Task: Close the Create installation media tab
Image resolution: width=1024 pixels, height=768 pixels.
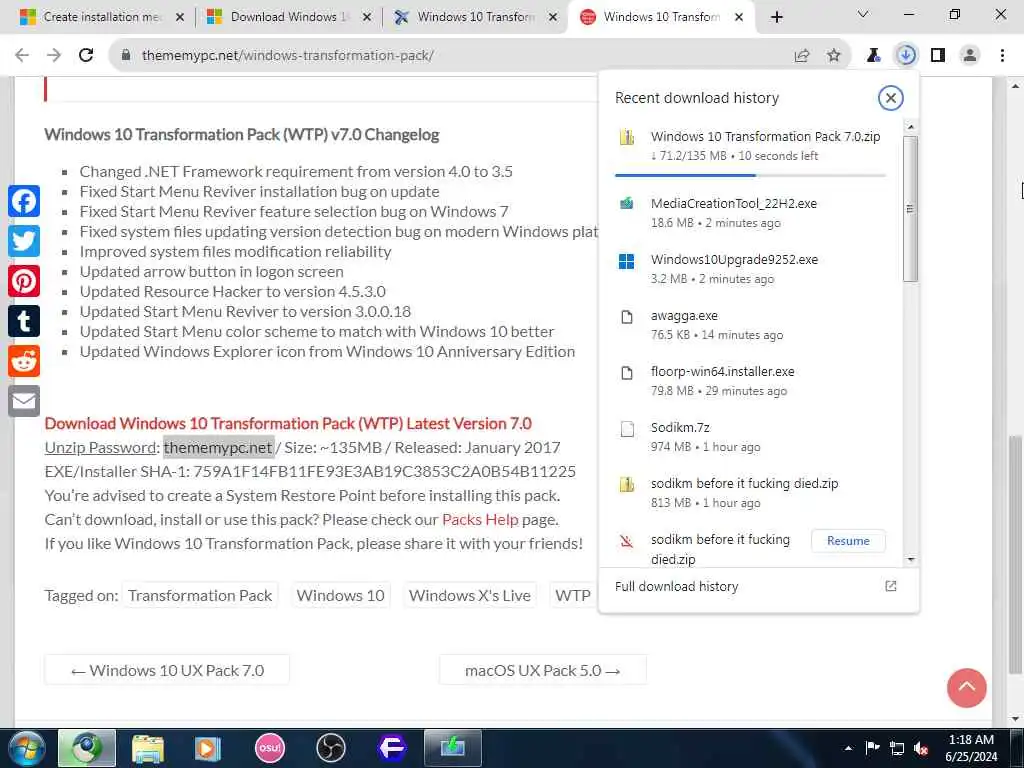Action: point(180,18)
